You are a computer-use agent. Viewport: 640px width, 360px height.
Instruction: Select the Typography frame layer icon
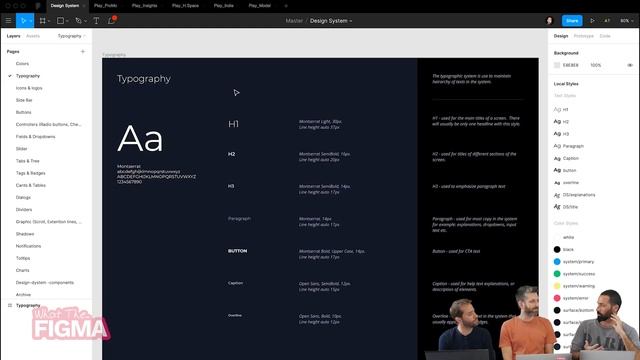(10, 305)
